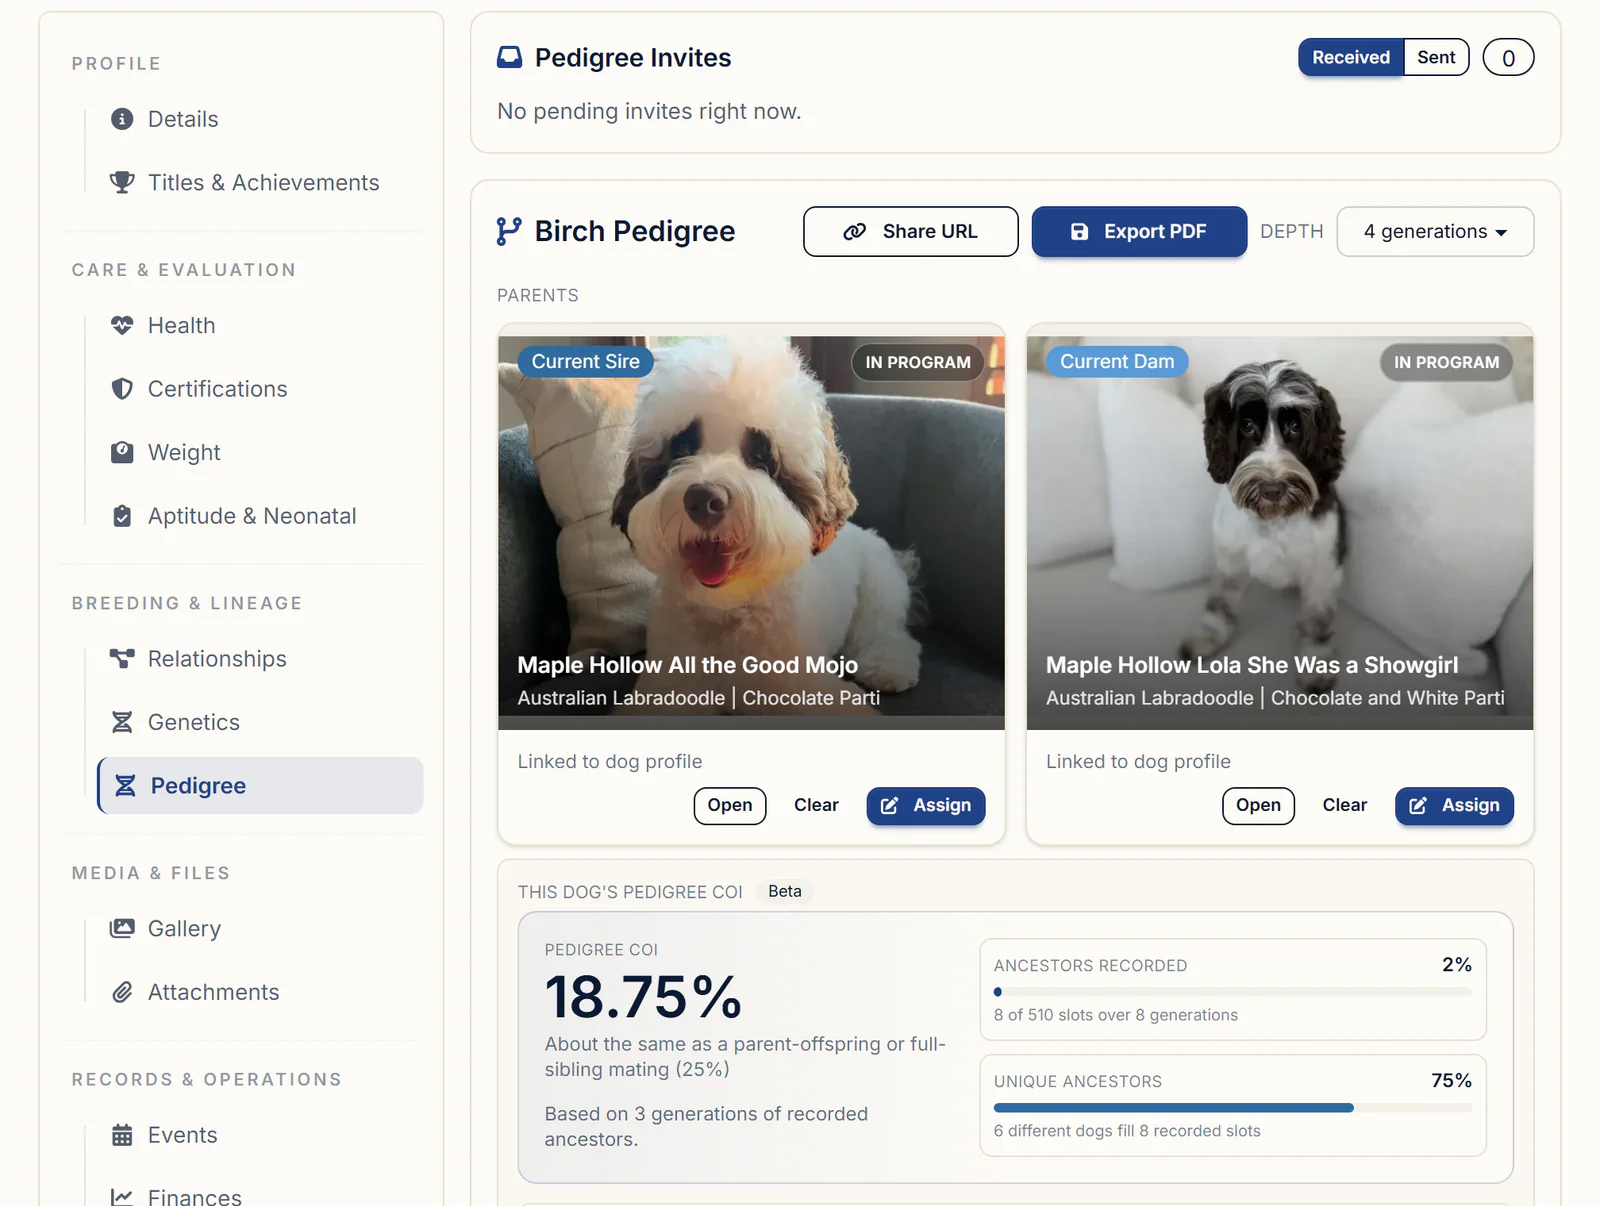
Task: Click the shield Certifications icon
Action: (x=122, y=389)
